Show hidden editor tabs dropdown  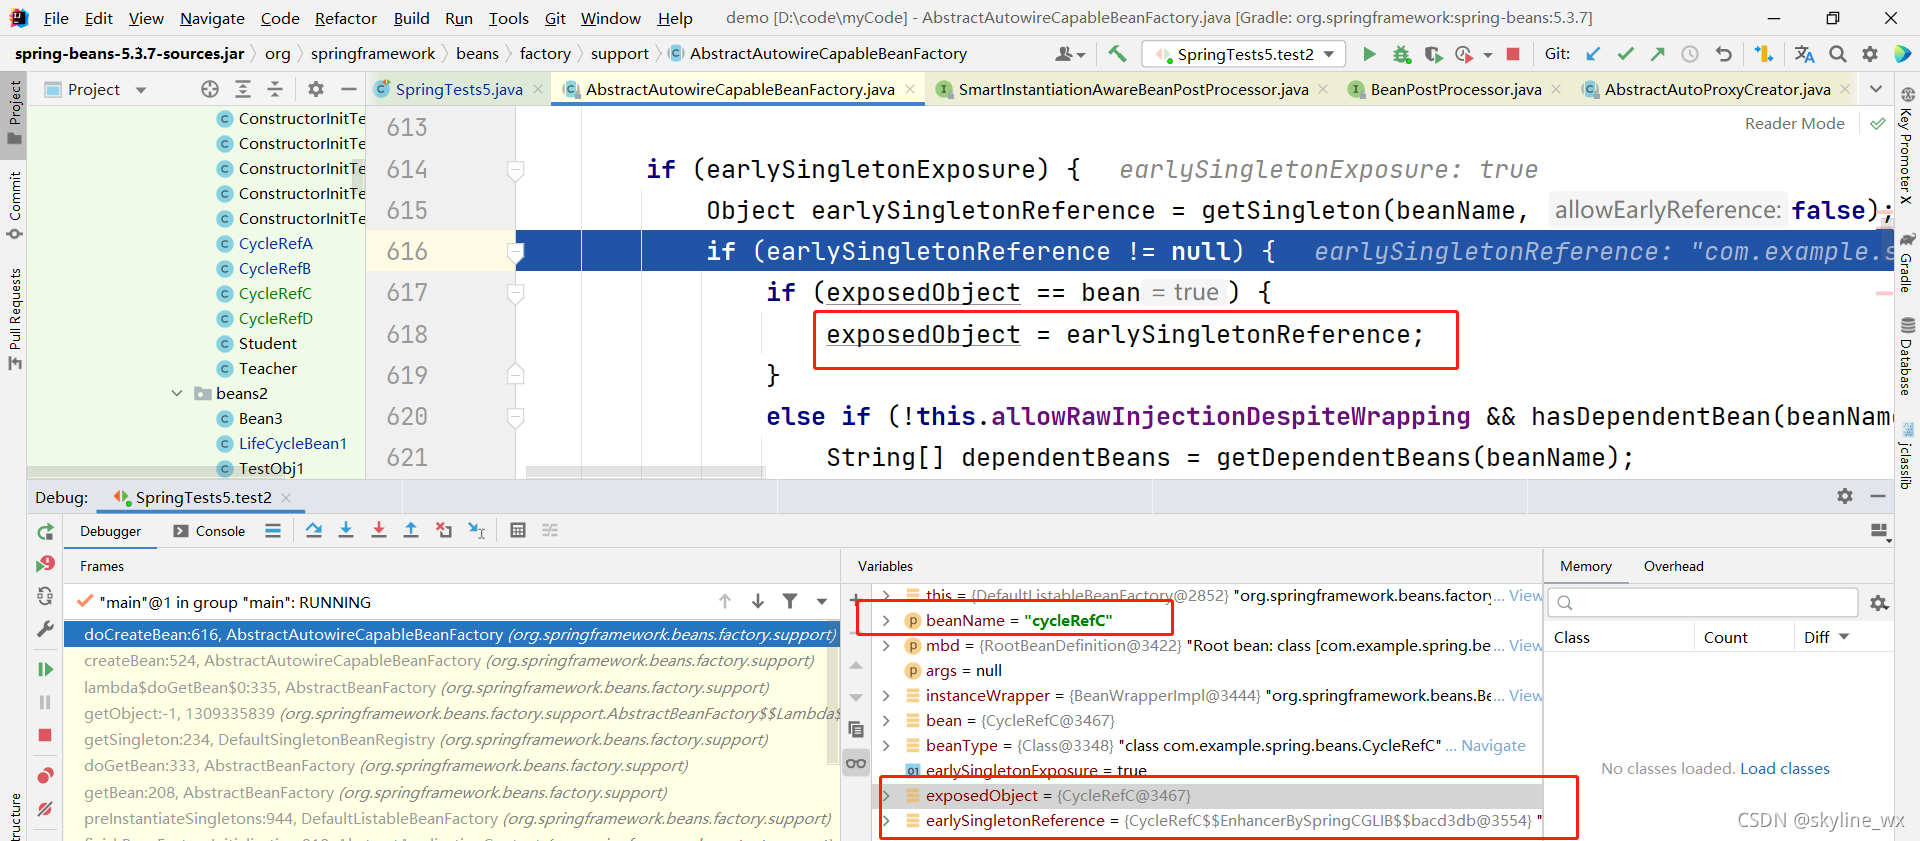pos(1876,89)
